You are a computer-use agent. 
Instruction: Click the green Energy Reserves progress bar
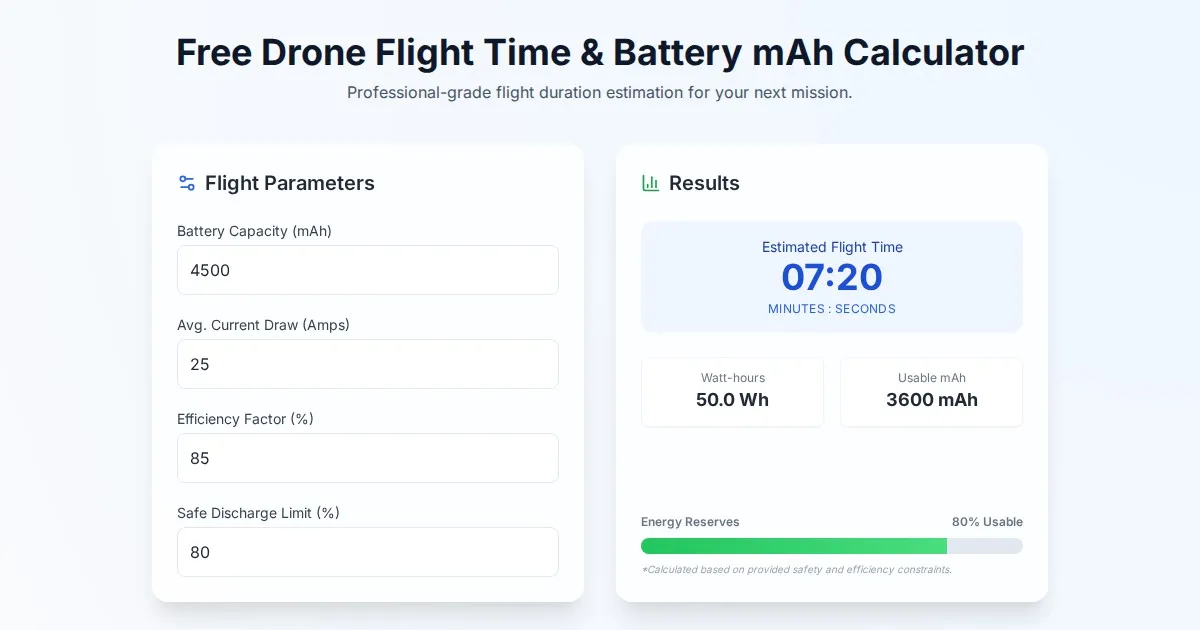pyautogui.click(x=793, y=546)
